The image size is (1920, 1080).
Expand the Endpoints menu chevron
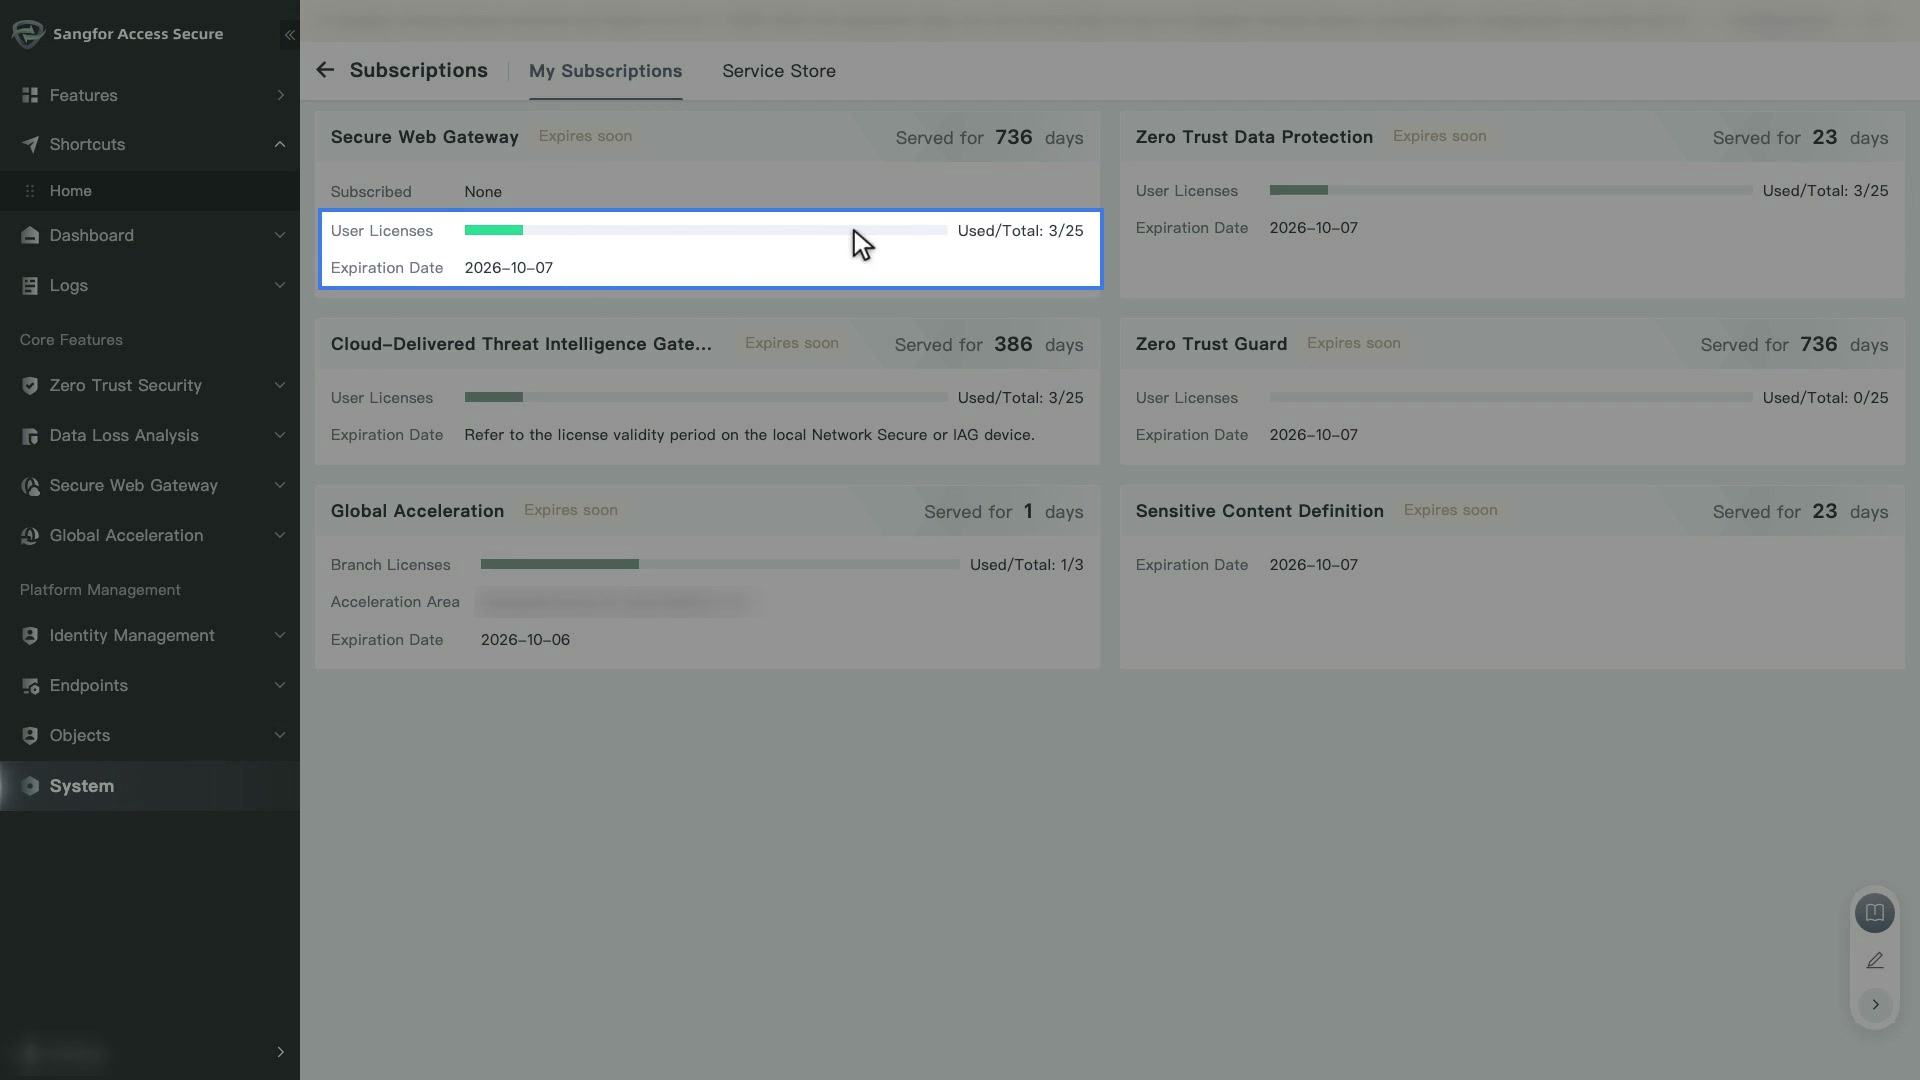(280, 685)
